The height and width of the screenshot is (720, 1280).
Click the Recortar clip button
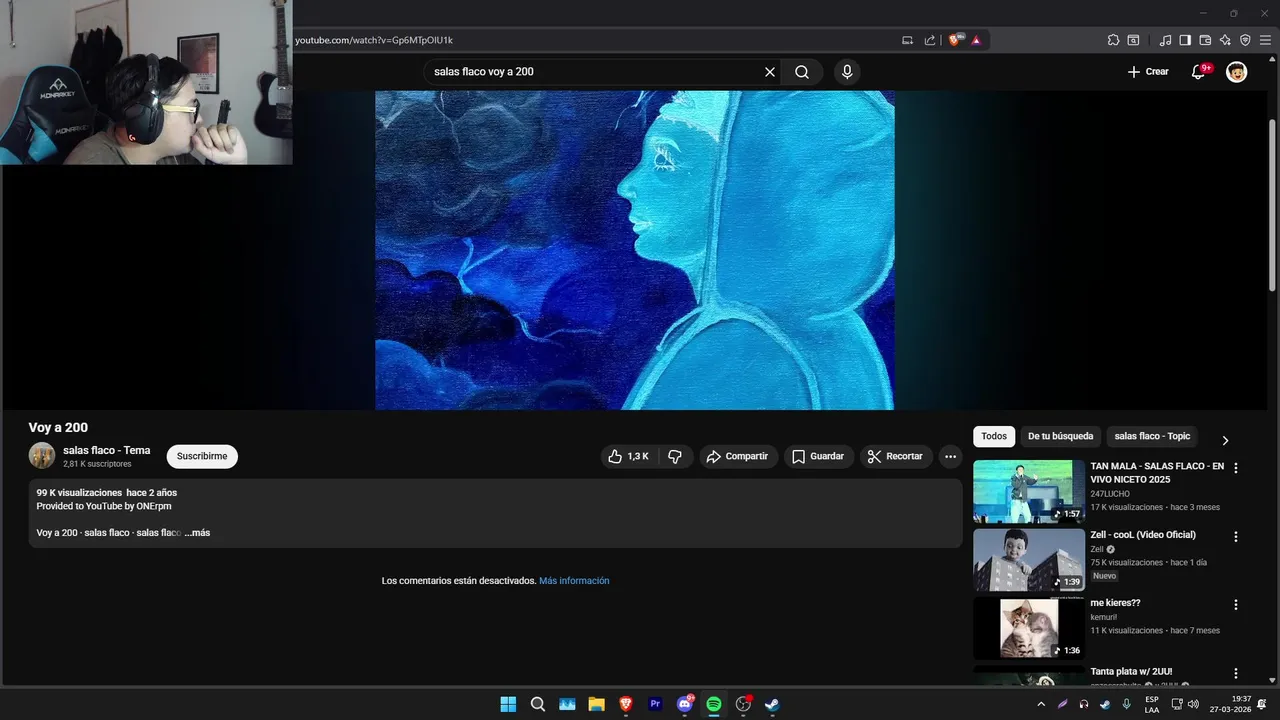click(895, 456)
